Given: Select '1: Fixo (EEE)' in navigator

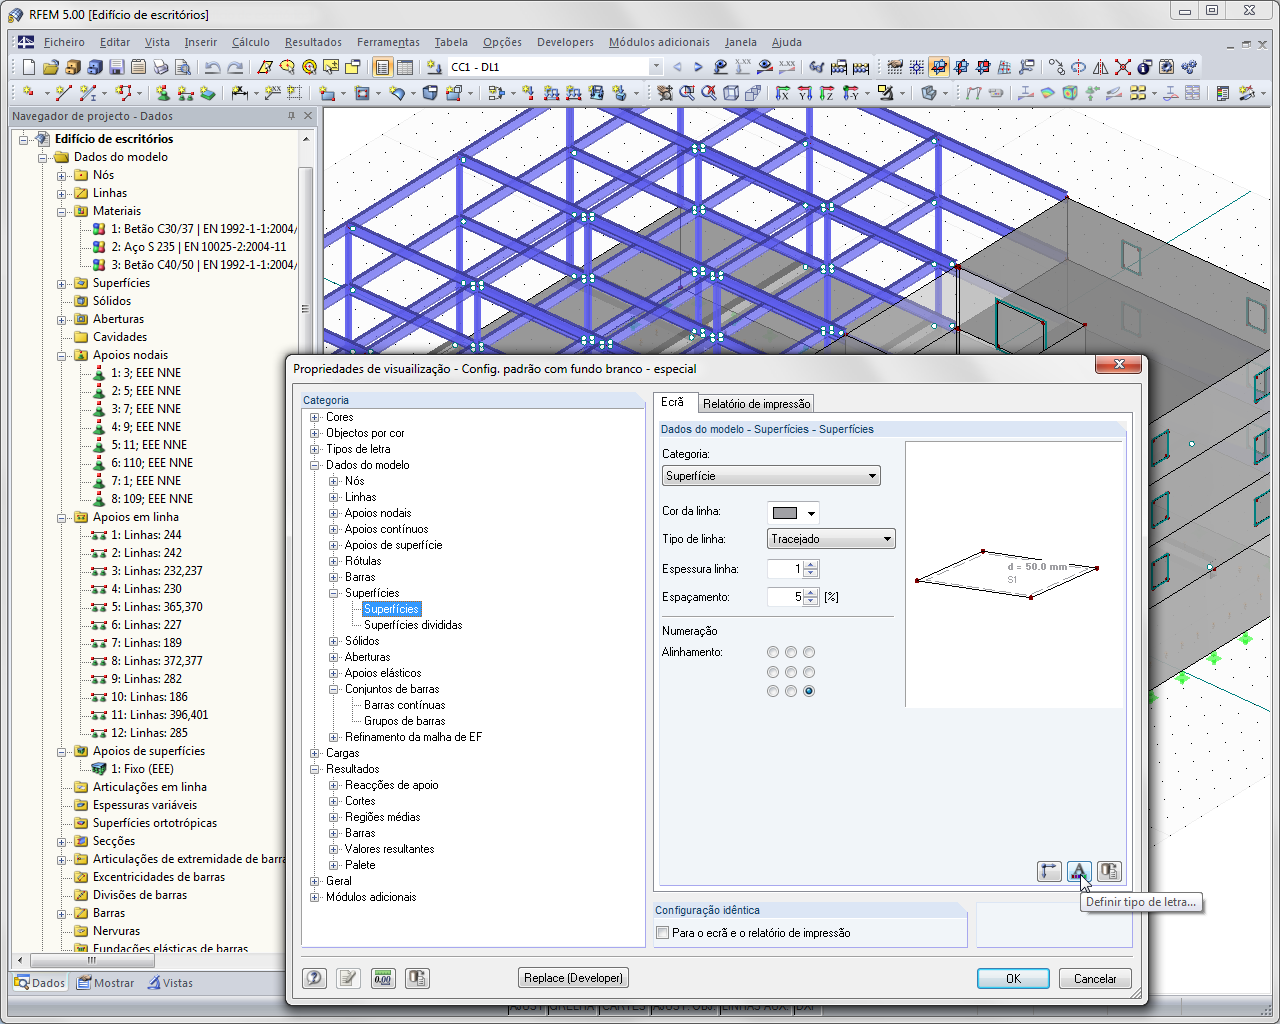Looking at the screenshot, I should point(142,769).
